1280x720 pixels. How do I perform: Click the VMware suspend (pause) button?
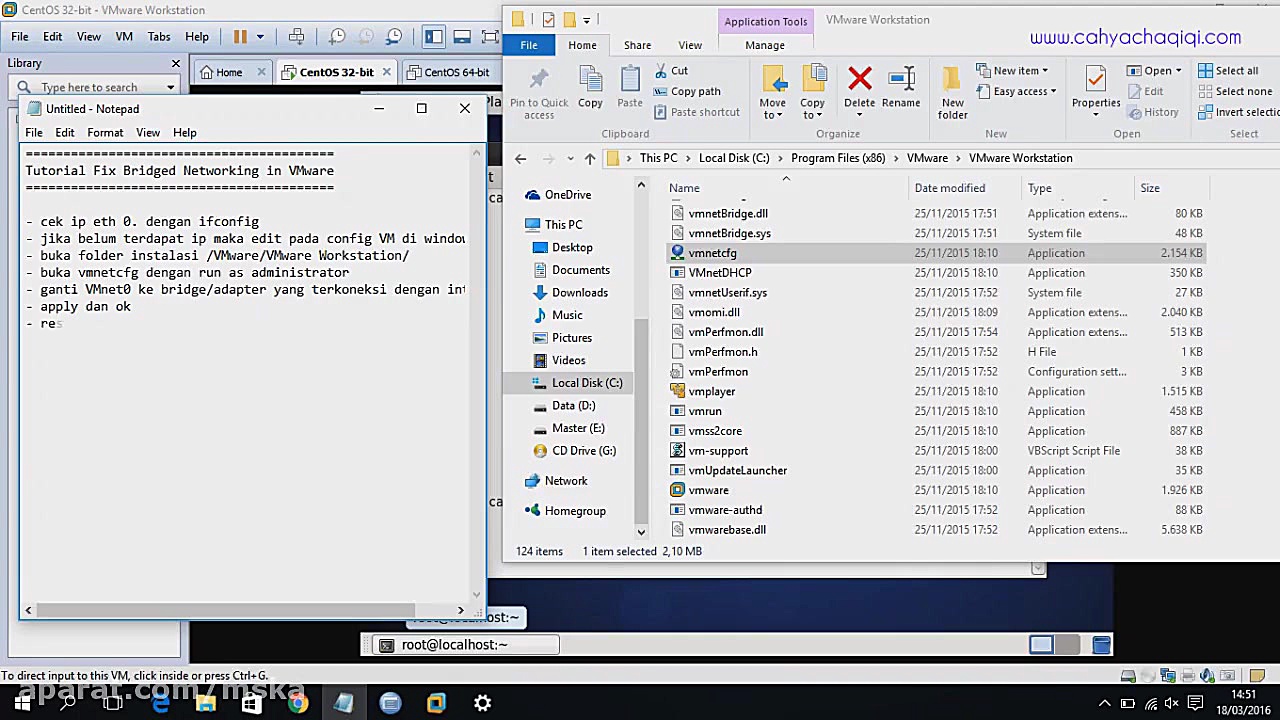[240, 37]
